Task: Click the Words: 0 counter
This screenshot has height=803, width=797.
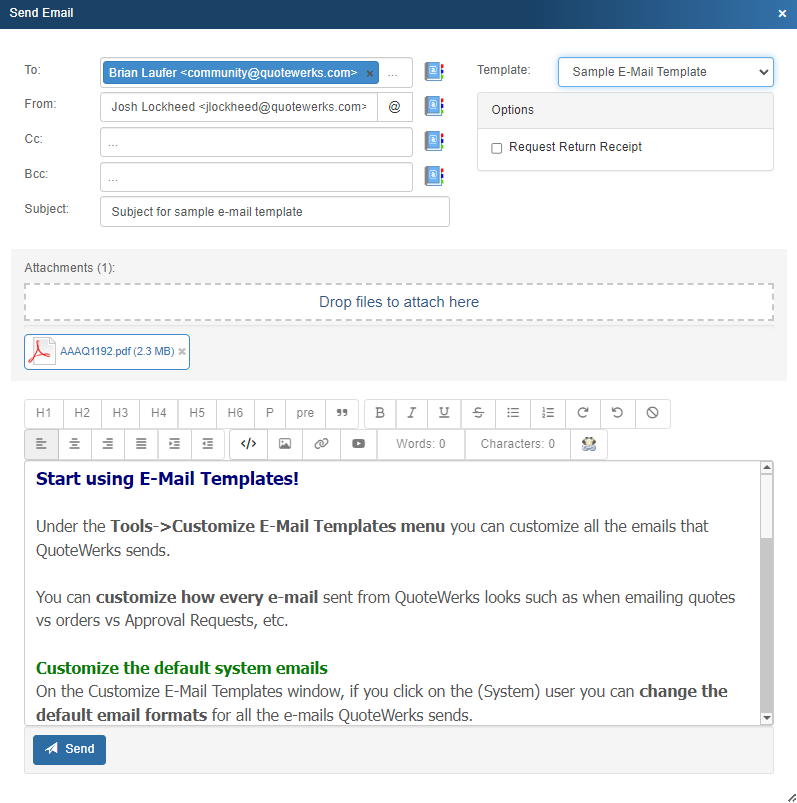Action: 421,444
